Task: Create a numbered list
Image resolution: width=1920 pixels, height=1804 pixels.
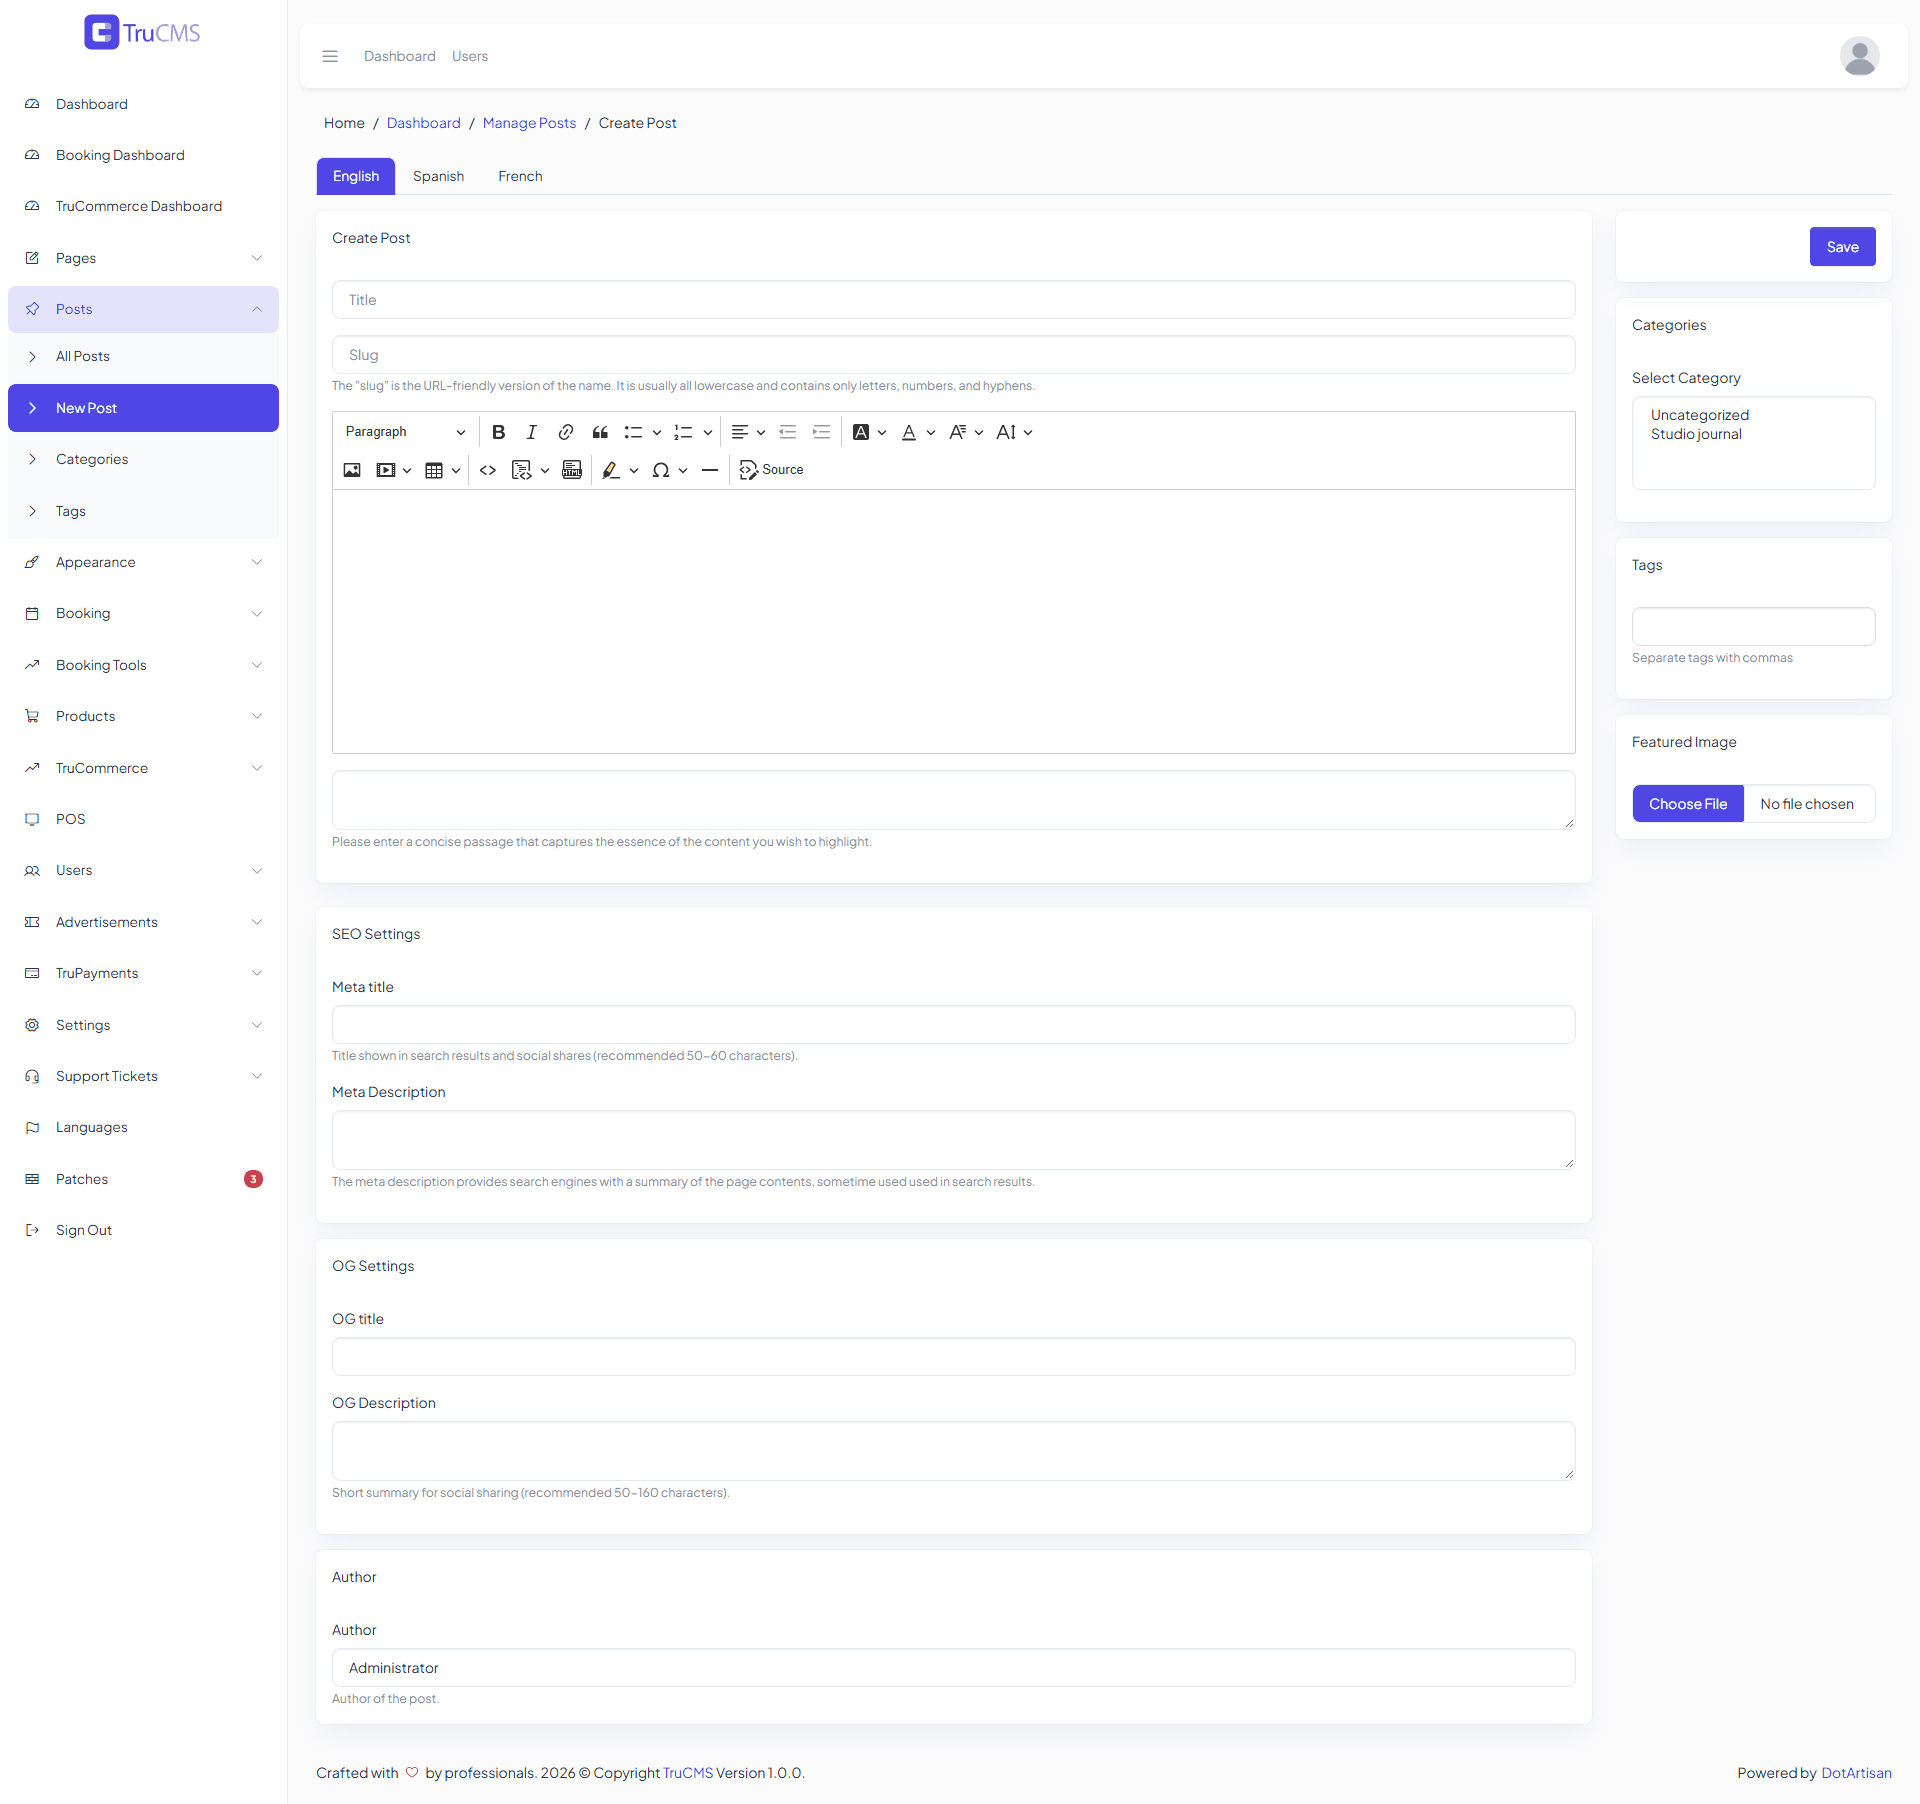Action: [x=683, y=432]
